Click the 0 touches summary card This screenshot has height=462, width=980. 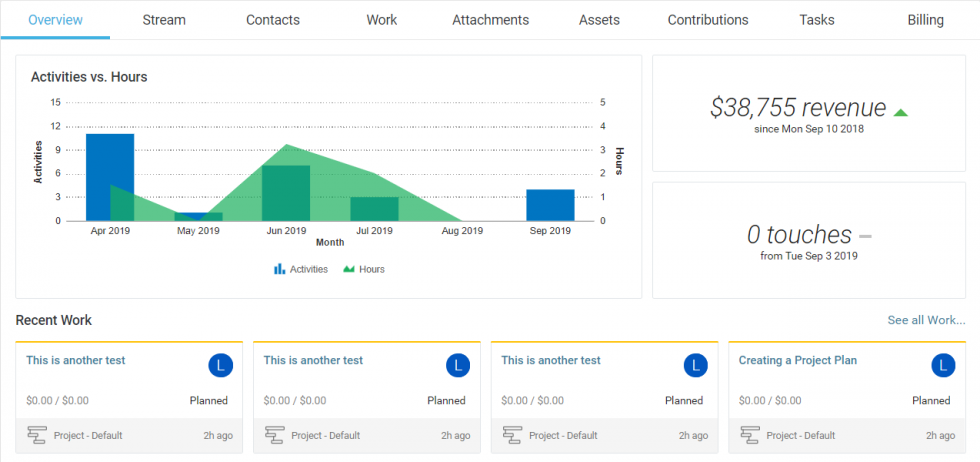[x=808, y=240]
